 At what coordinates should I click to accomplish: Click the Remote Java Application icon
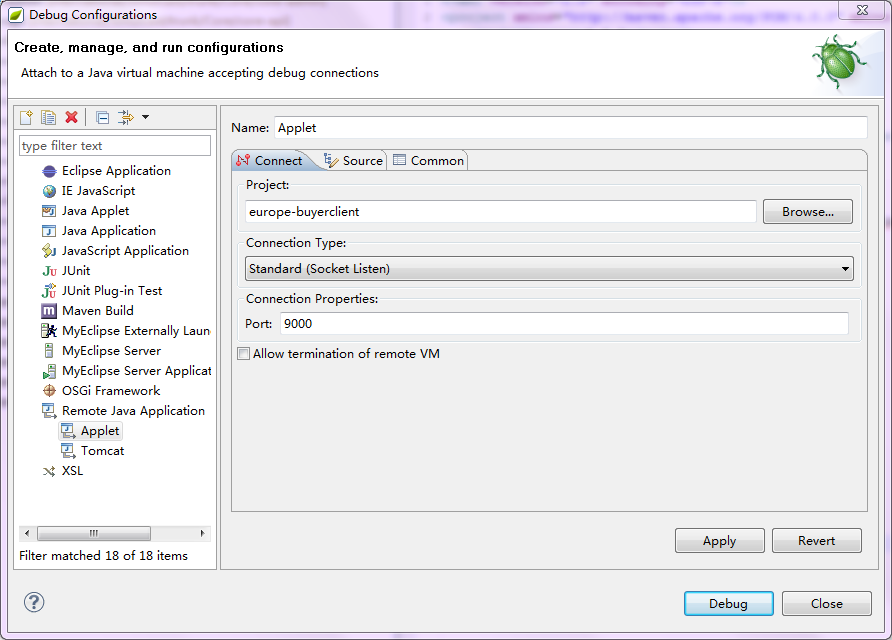pyautogui.click(x=49, y=411)
